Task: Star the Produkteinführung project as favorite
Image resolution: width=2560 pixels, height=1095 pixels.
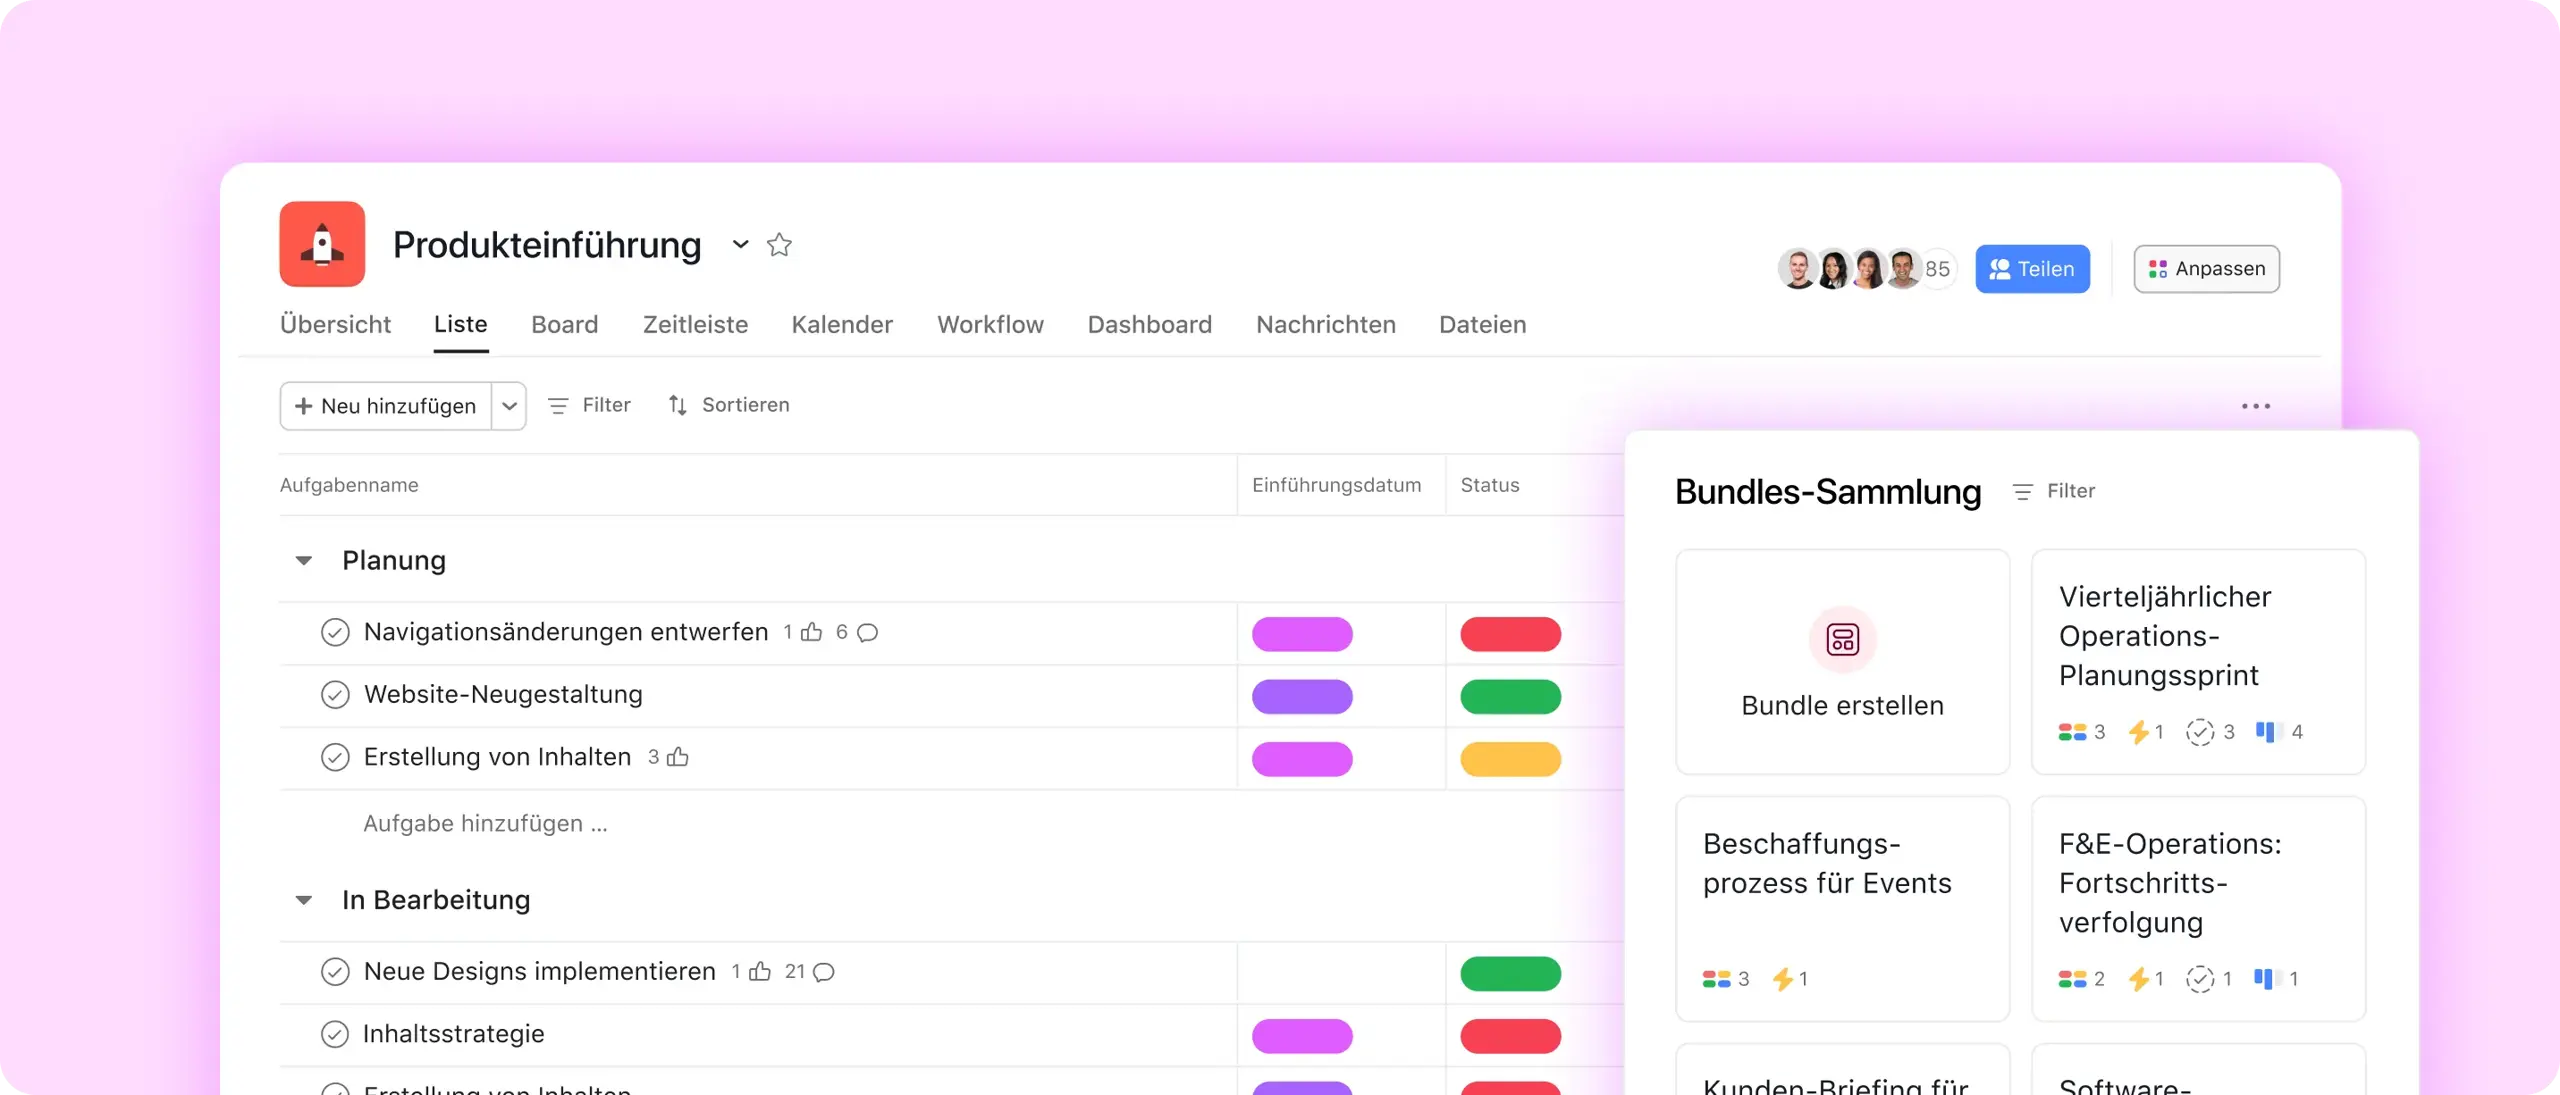Action: click(779, 245)
